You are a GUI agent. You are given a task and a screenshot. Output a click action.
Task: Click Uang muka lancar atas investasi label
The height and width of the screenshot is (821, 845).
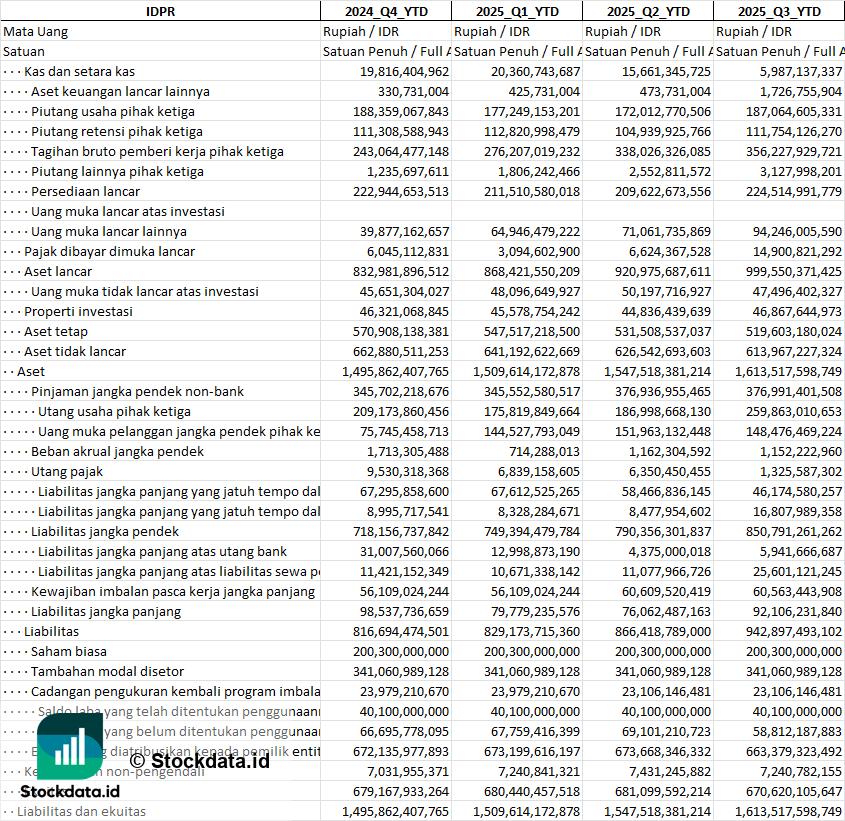pos(128,211)
